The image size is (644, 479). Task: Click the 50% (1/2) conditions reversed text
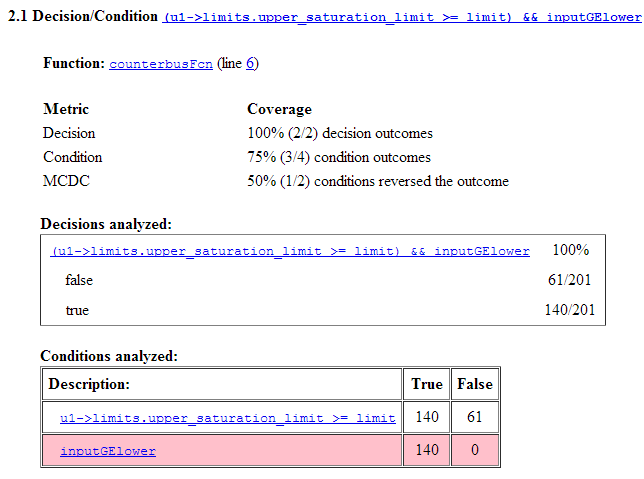click(x=378, y=181)
